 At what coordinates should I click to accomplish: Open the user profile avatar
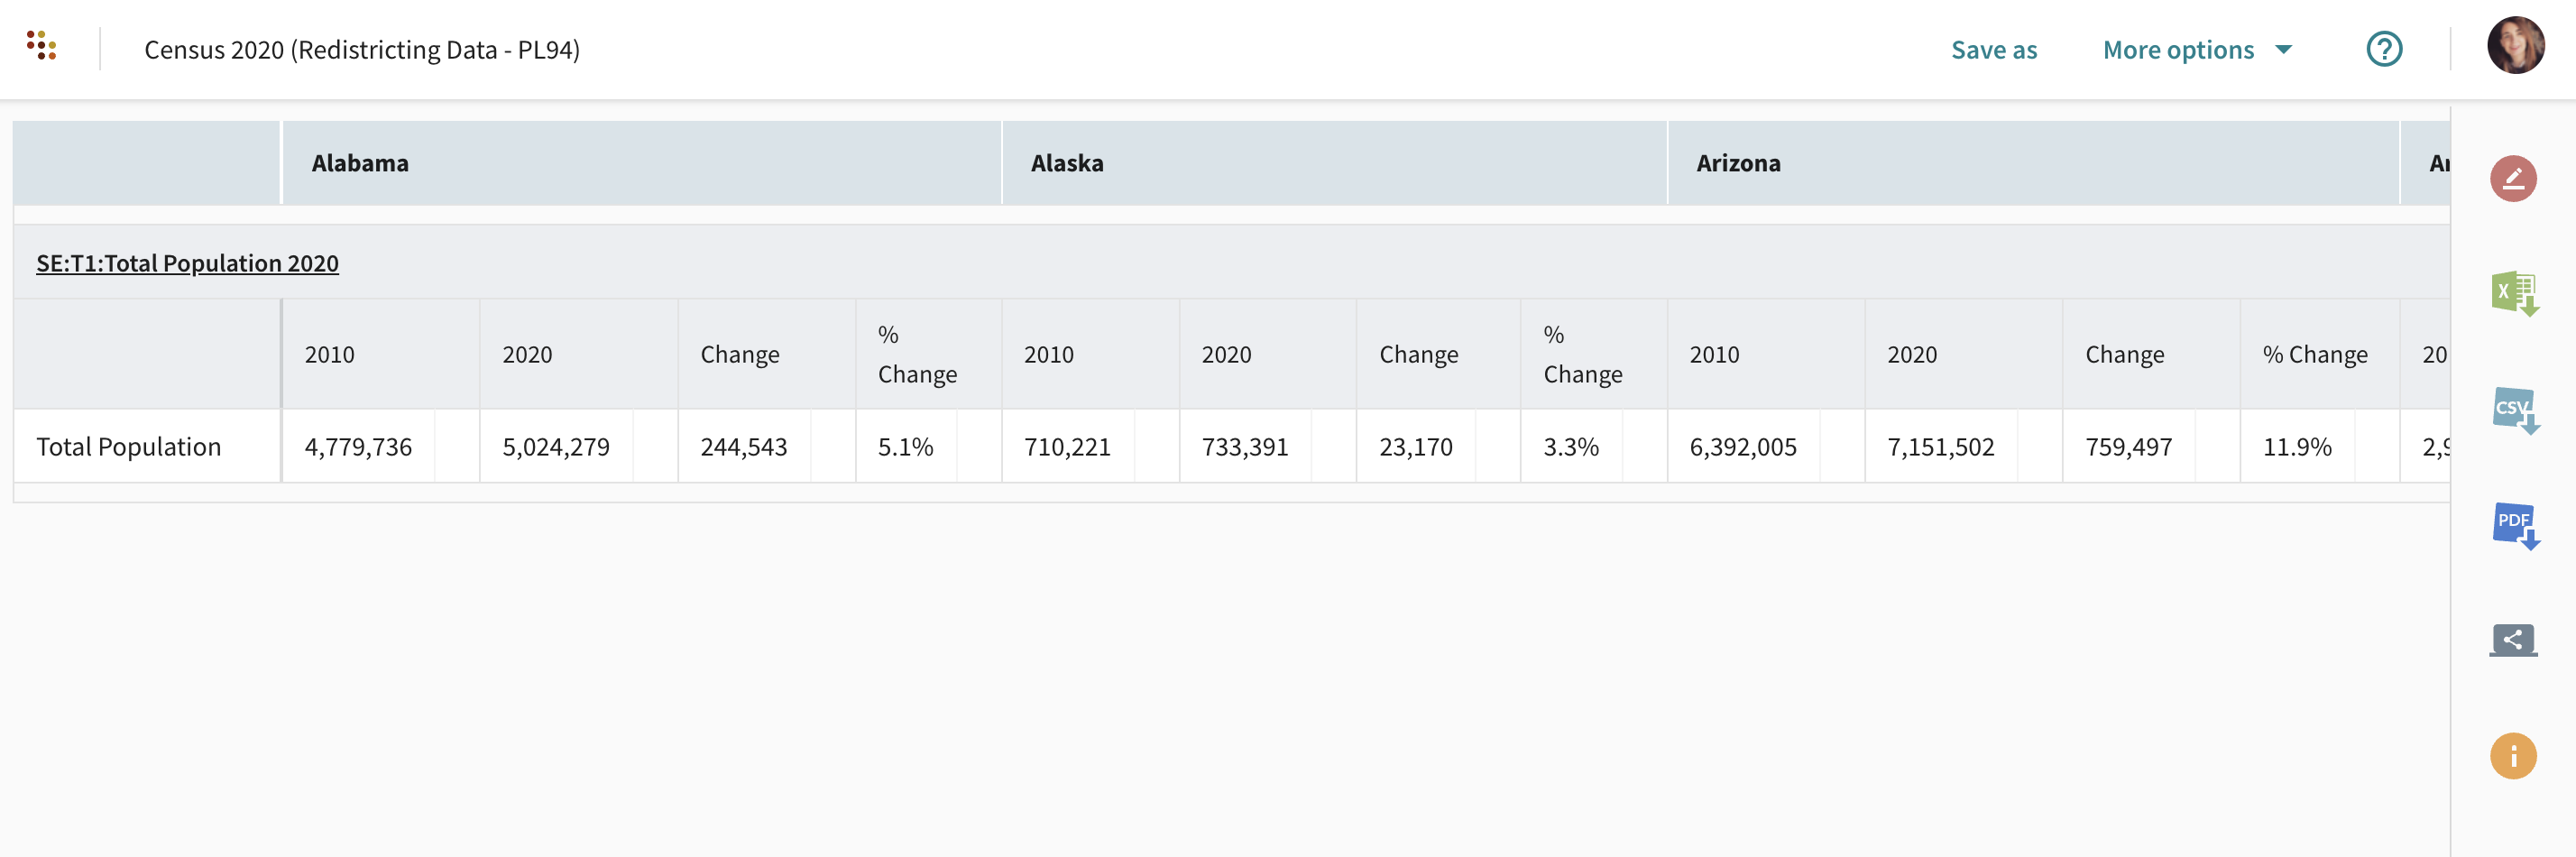2514,46
